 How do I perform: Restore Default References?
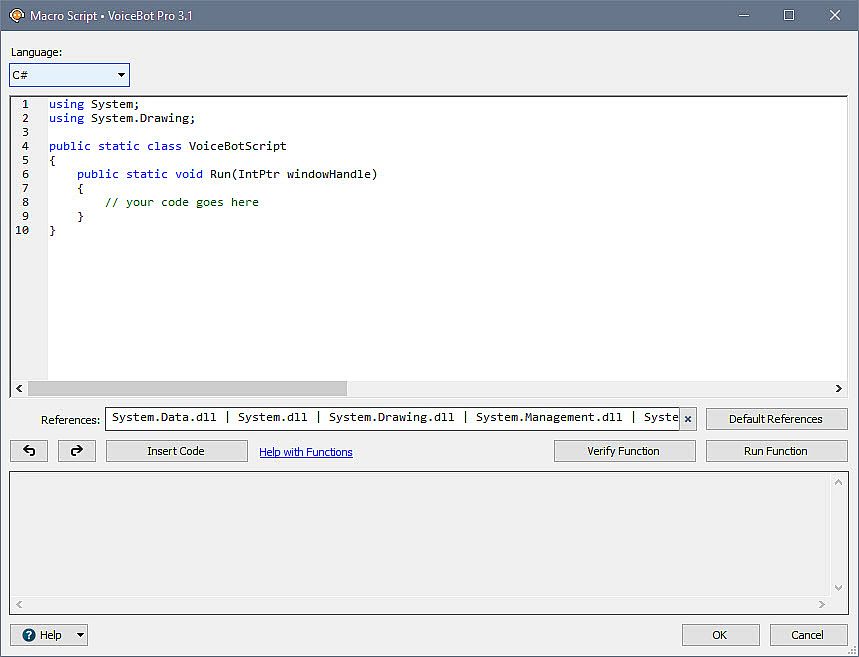pyautogui.click(x=776, y=419)
